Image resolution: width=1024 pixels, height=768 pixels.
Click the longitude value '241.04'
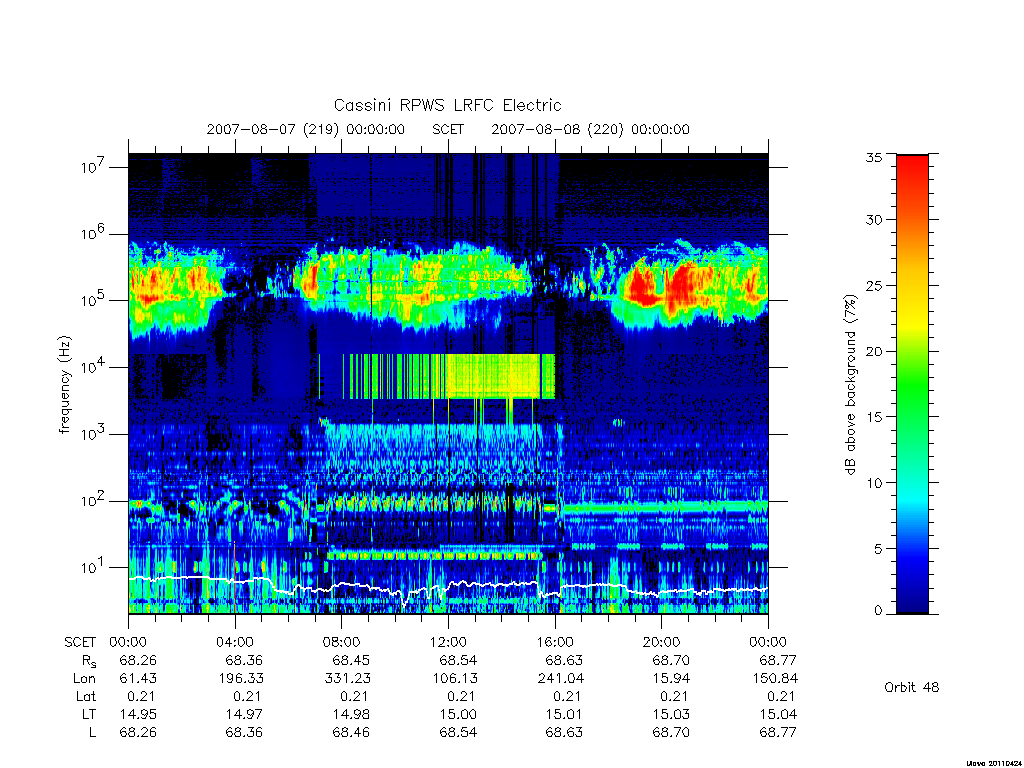(x=561, y=679)
